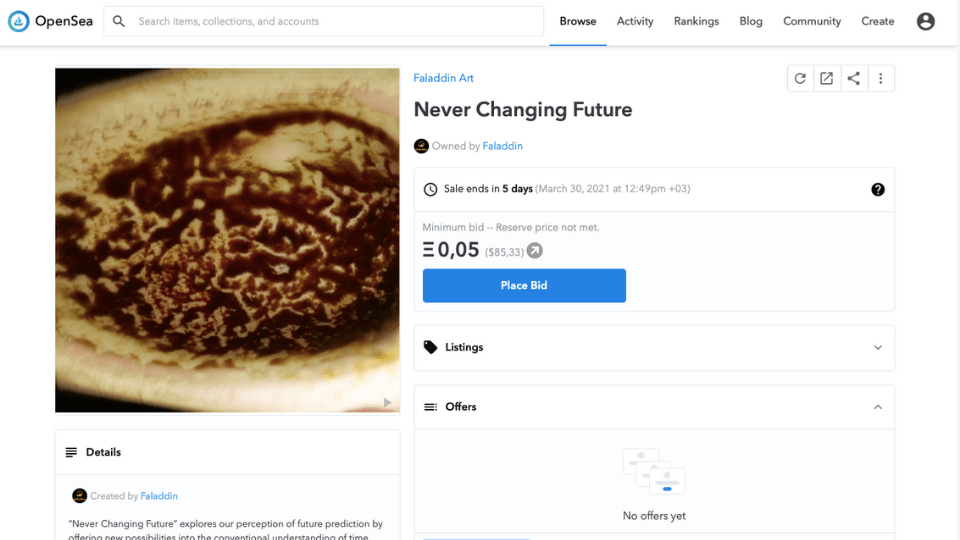Click the refresh metadata icon
This screenshot has width=960, height=540.
(x=800, y=78)
